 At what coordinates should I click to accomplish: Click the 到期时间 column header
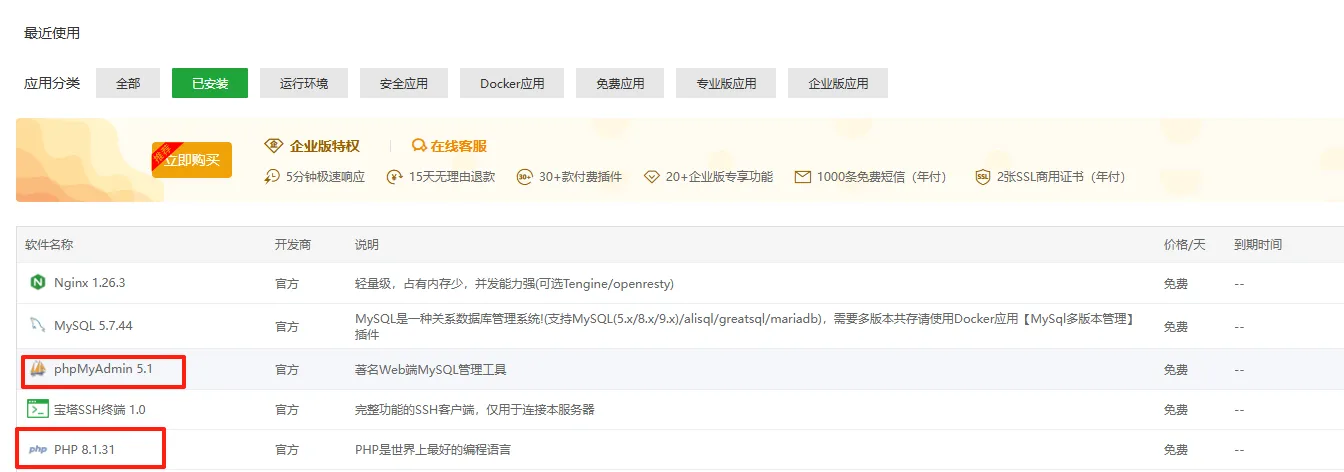coord(1258,245)
